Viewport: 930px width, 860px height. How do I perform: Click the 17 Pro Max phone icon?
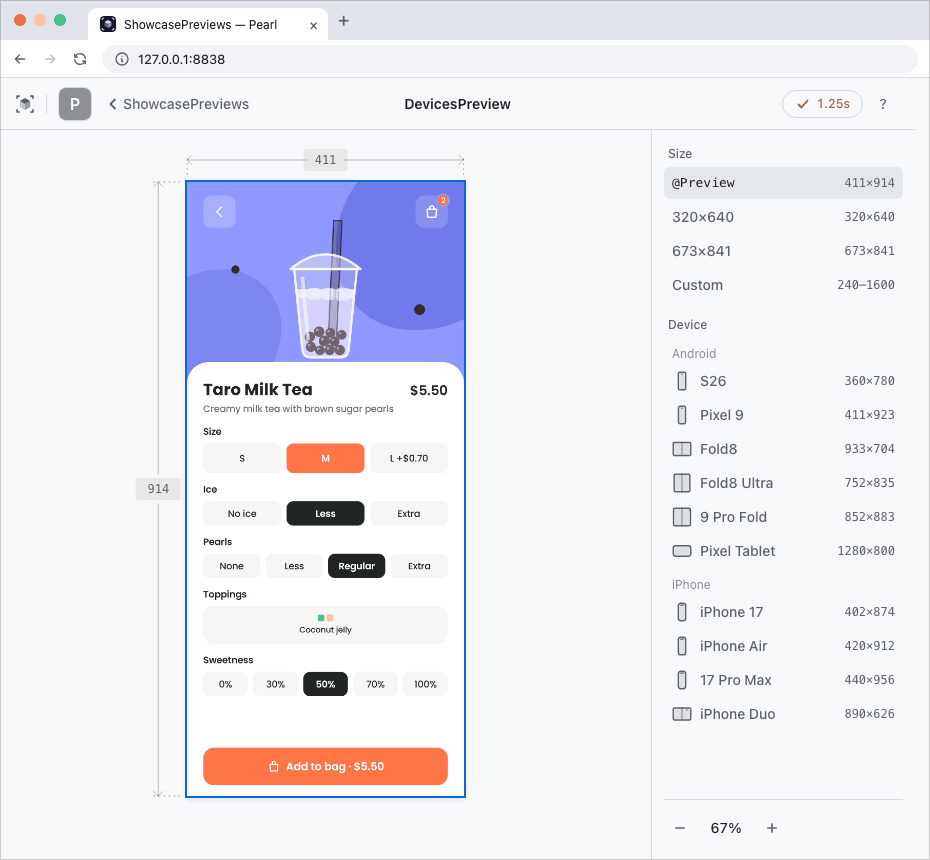coord(682,680)
